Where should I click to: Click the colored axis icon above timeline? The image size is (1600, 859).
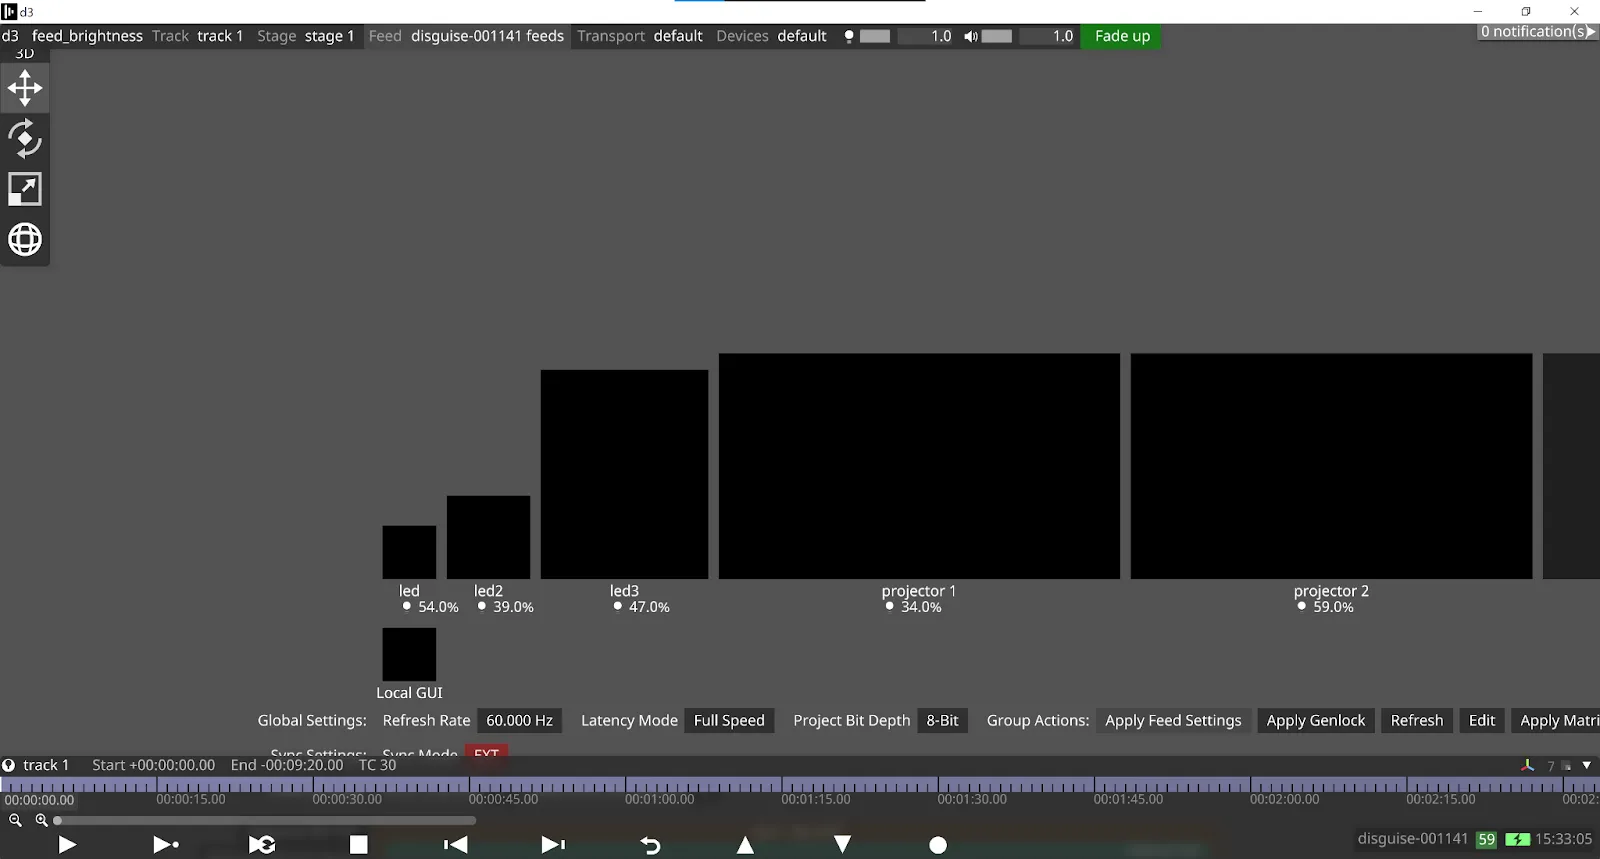(x=1528, y=765)
